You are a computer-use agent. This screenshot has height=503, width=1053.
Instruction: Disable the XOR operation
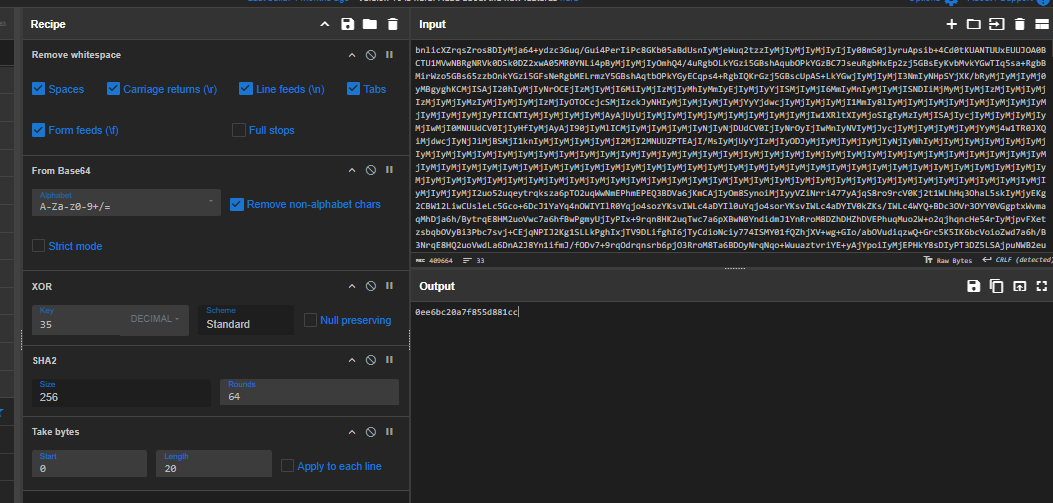370,286
